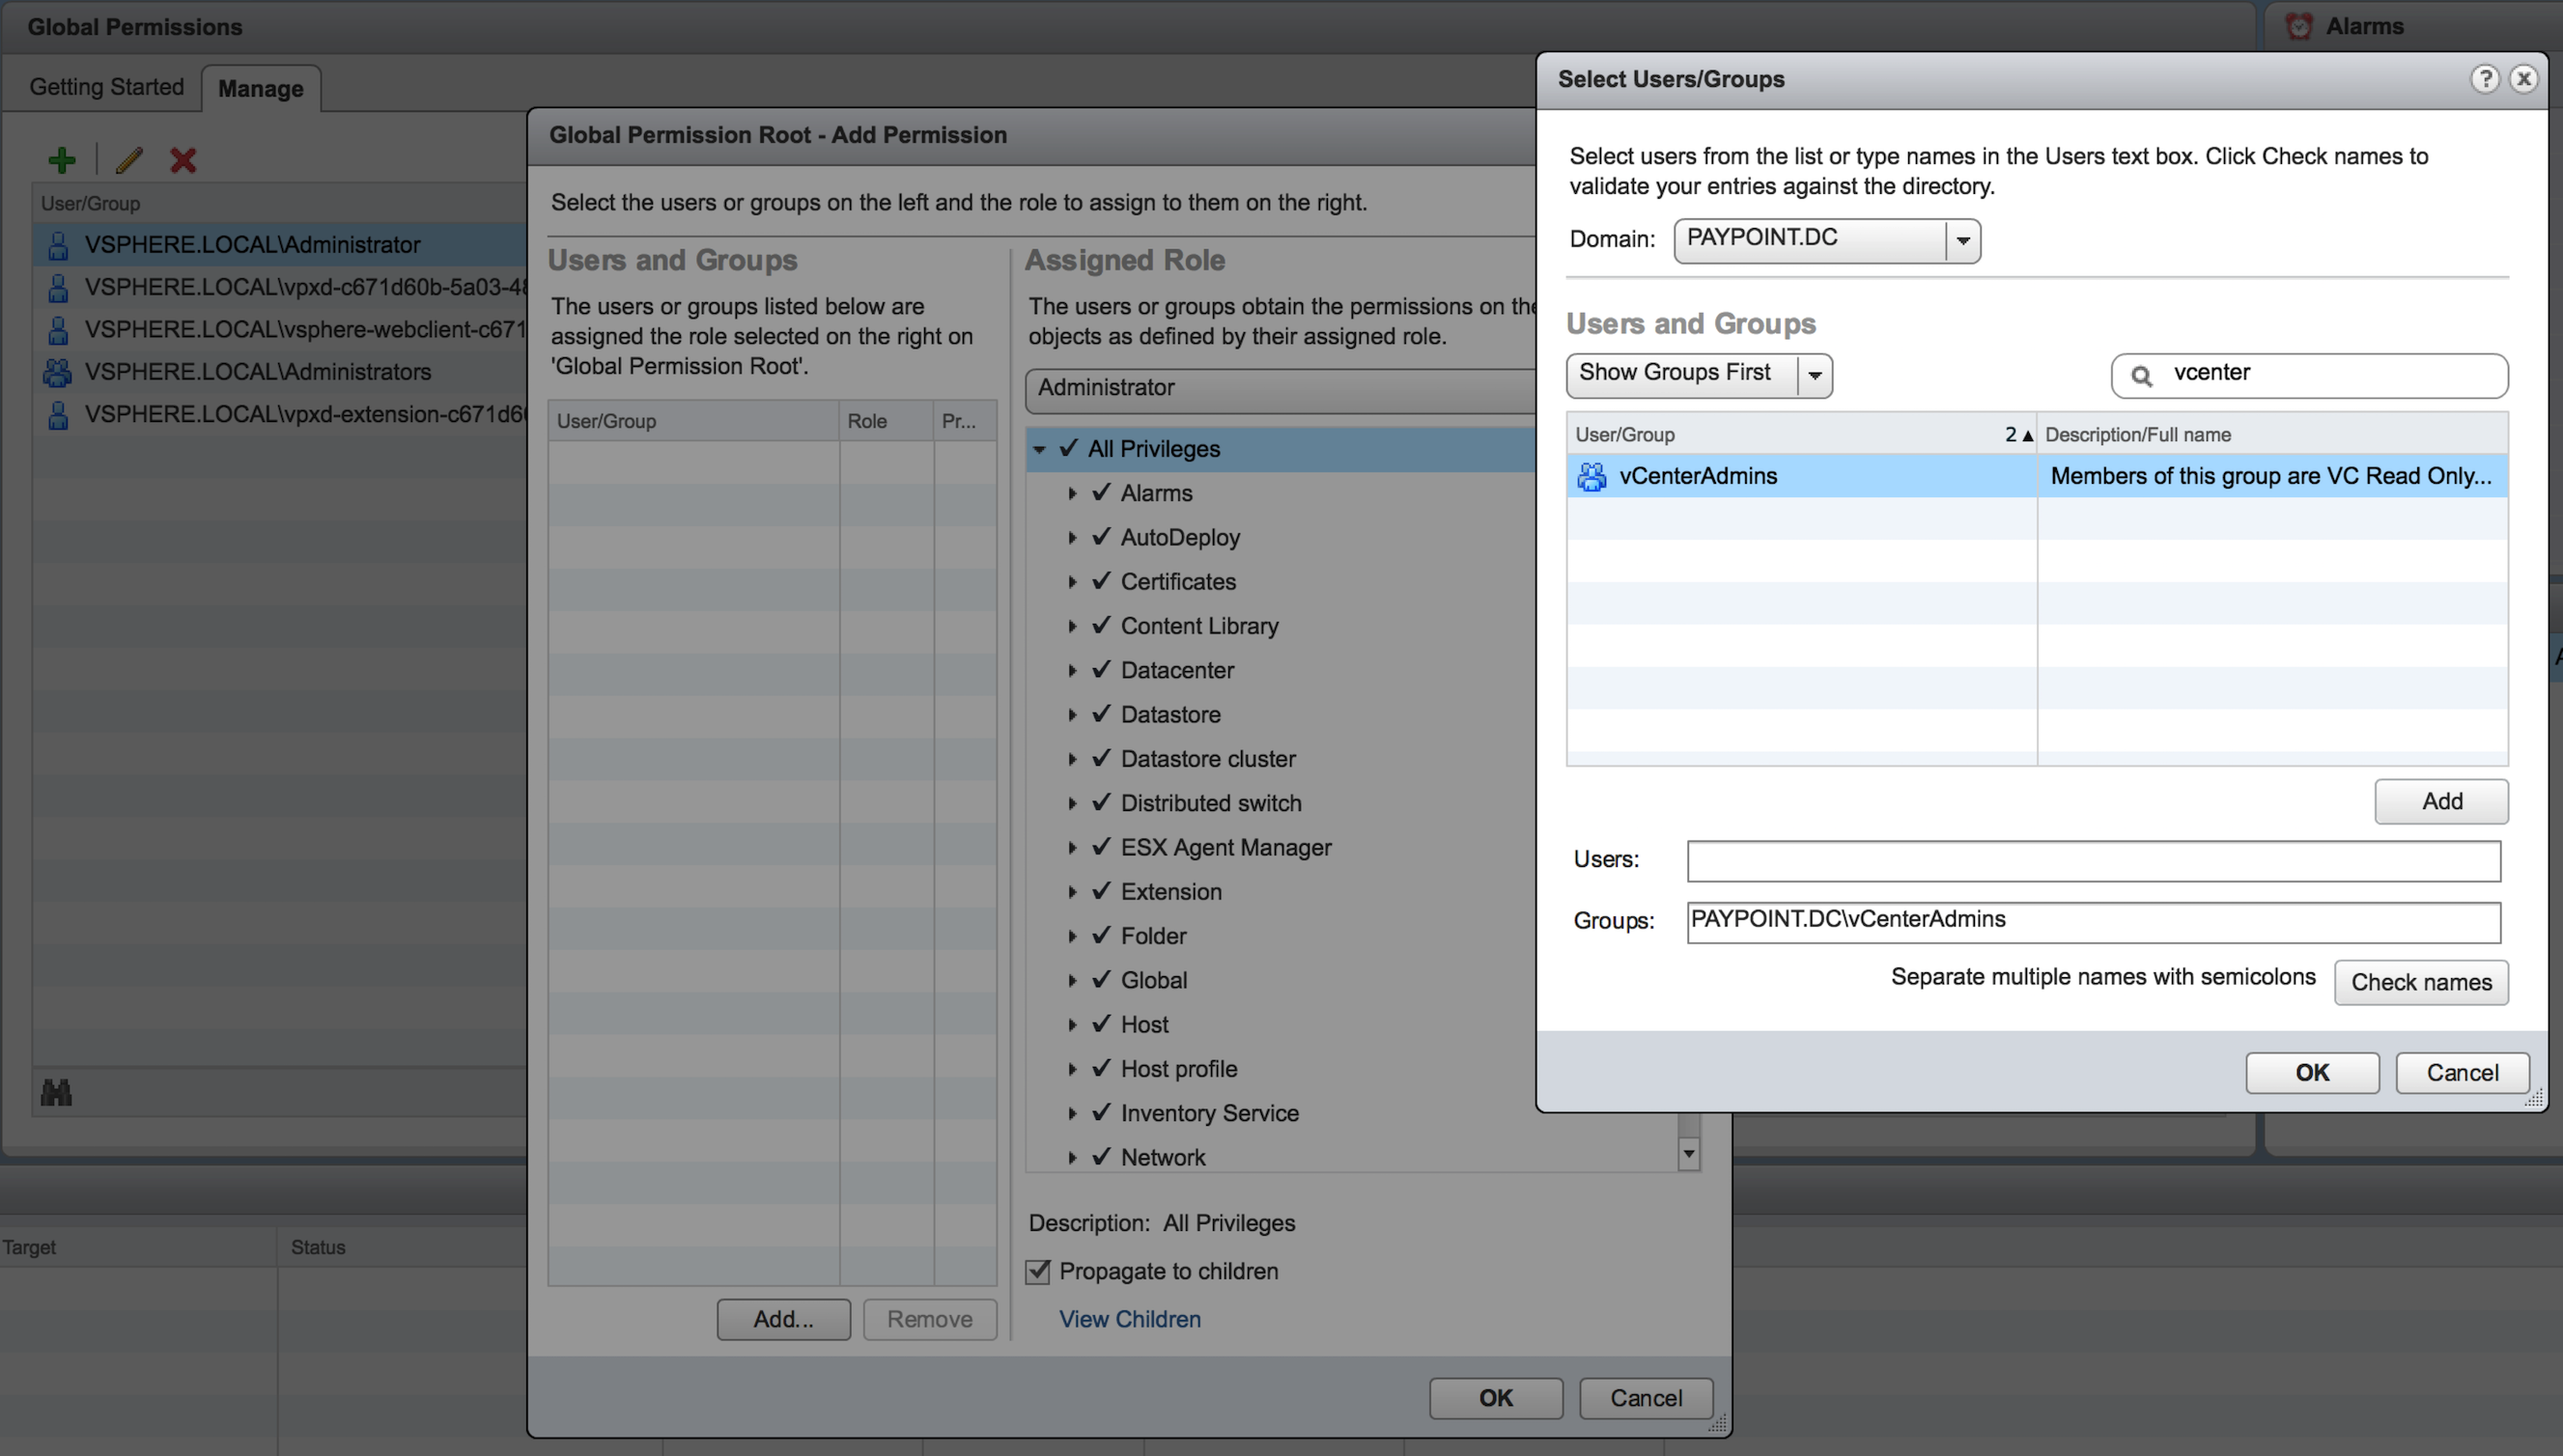
Task: Click the privileges list scroll down arrow
Action: [1689, 1154]
